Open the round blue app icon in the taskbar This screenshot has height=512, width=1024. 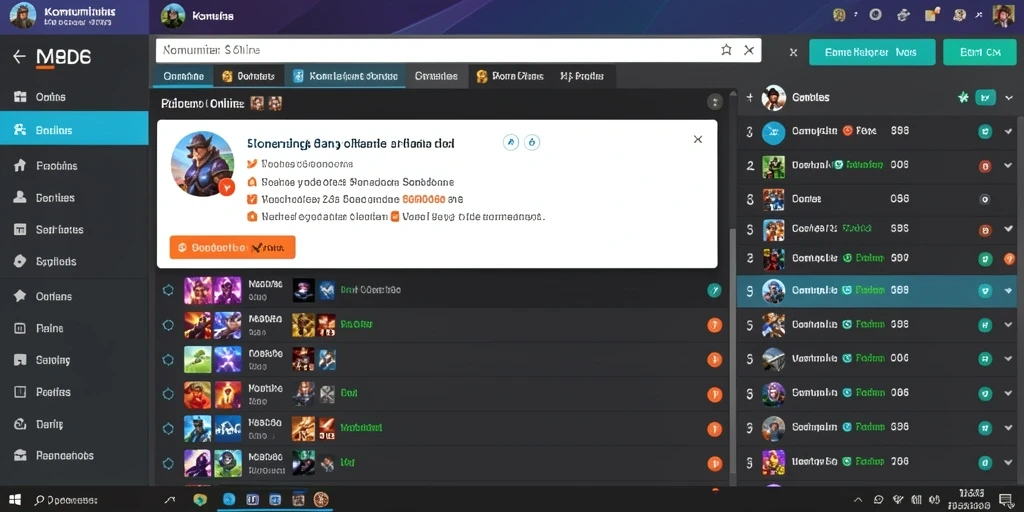[229, 500]
